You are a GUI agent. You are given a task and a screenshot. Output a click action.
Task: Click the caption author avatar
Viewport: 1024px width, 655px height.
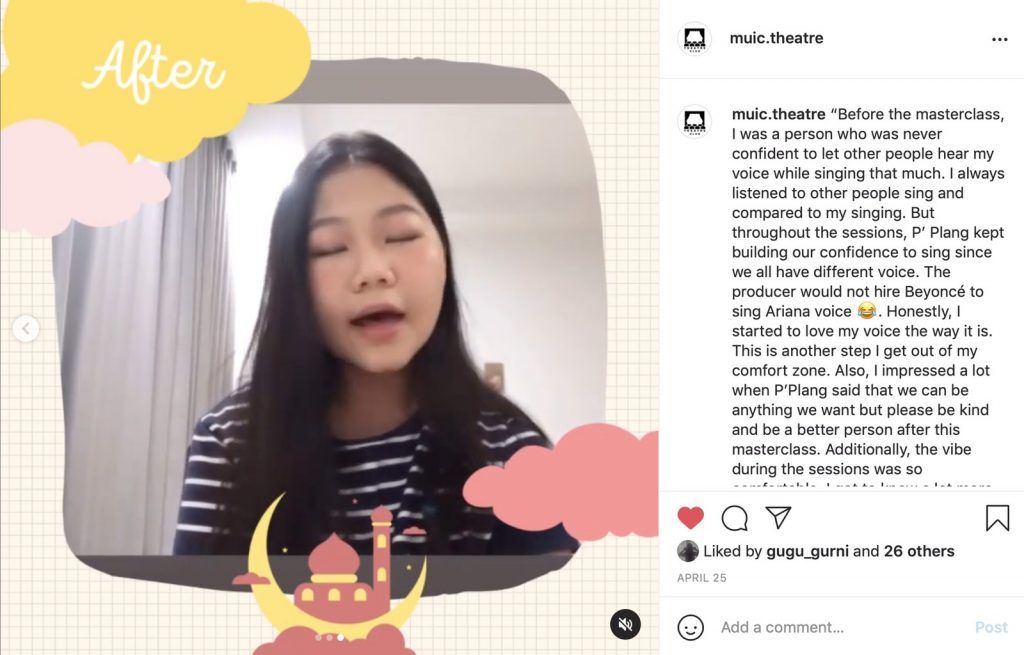pos(694,121)
